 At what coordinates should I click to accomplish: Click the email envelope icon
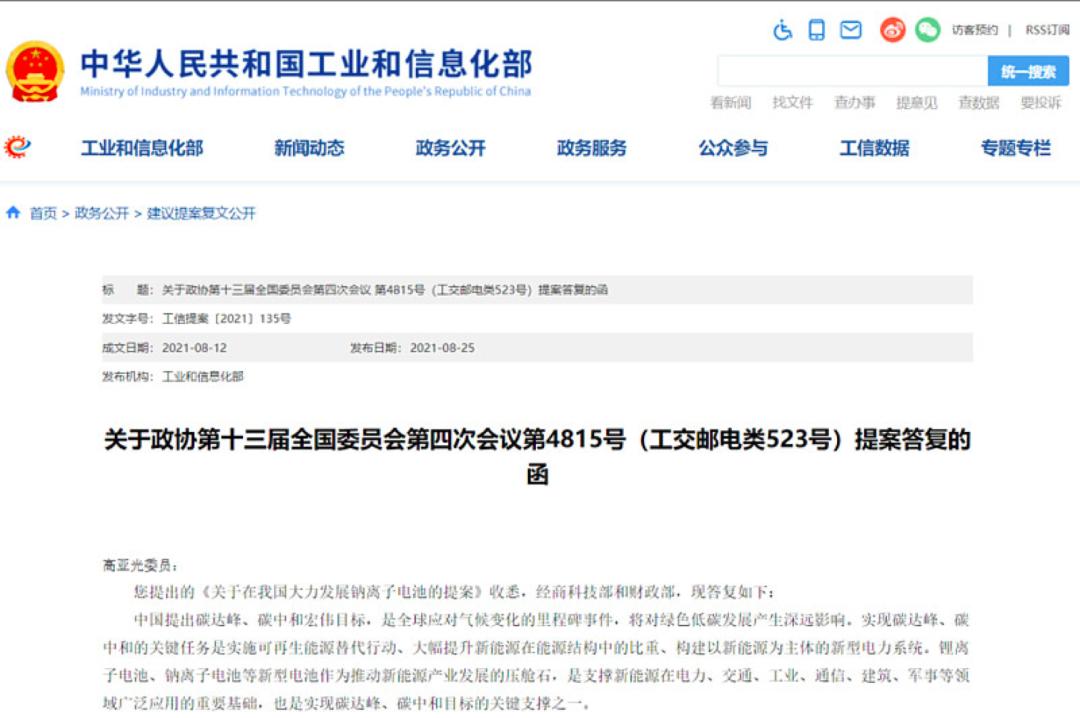click(851, 31)
